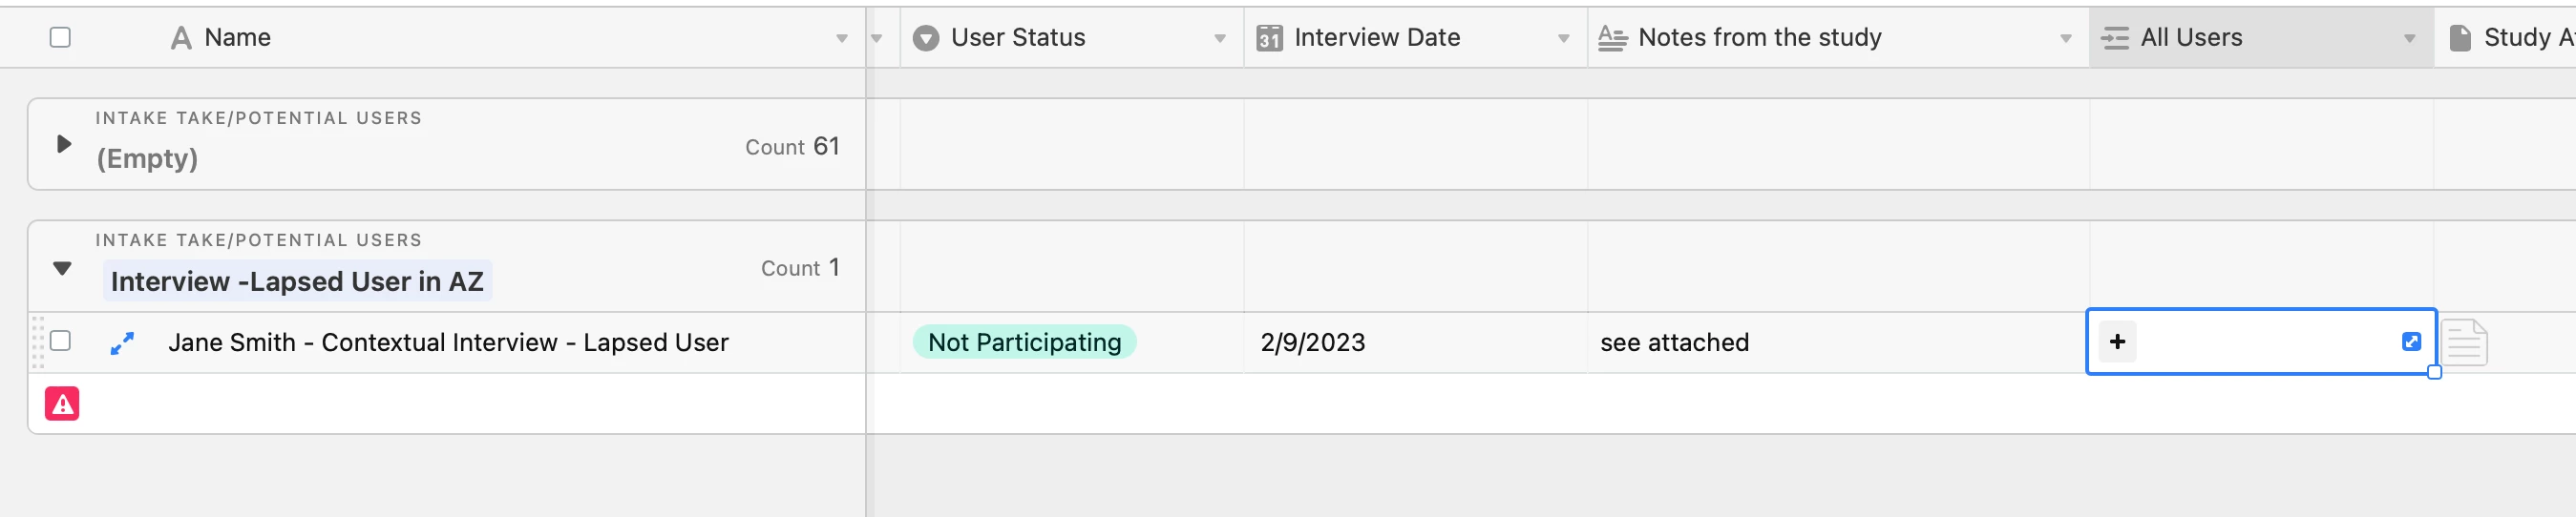The image size is (2576, 517).
Task: Open the document attachment thumbnail
Action: click(2465, 343)
